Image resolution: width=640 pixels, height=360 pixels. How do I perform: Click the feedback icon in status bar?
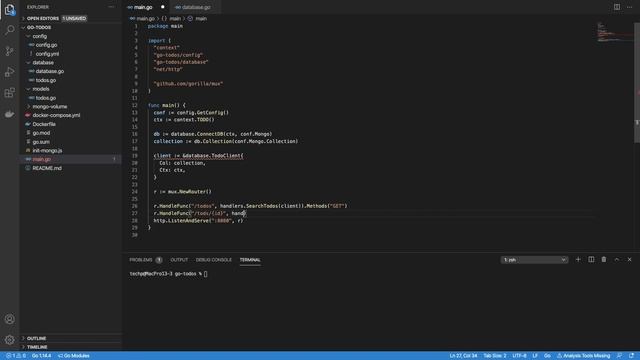coord(619,356)
